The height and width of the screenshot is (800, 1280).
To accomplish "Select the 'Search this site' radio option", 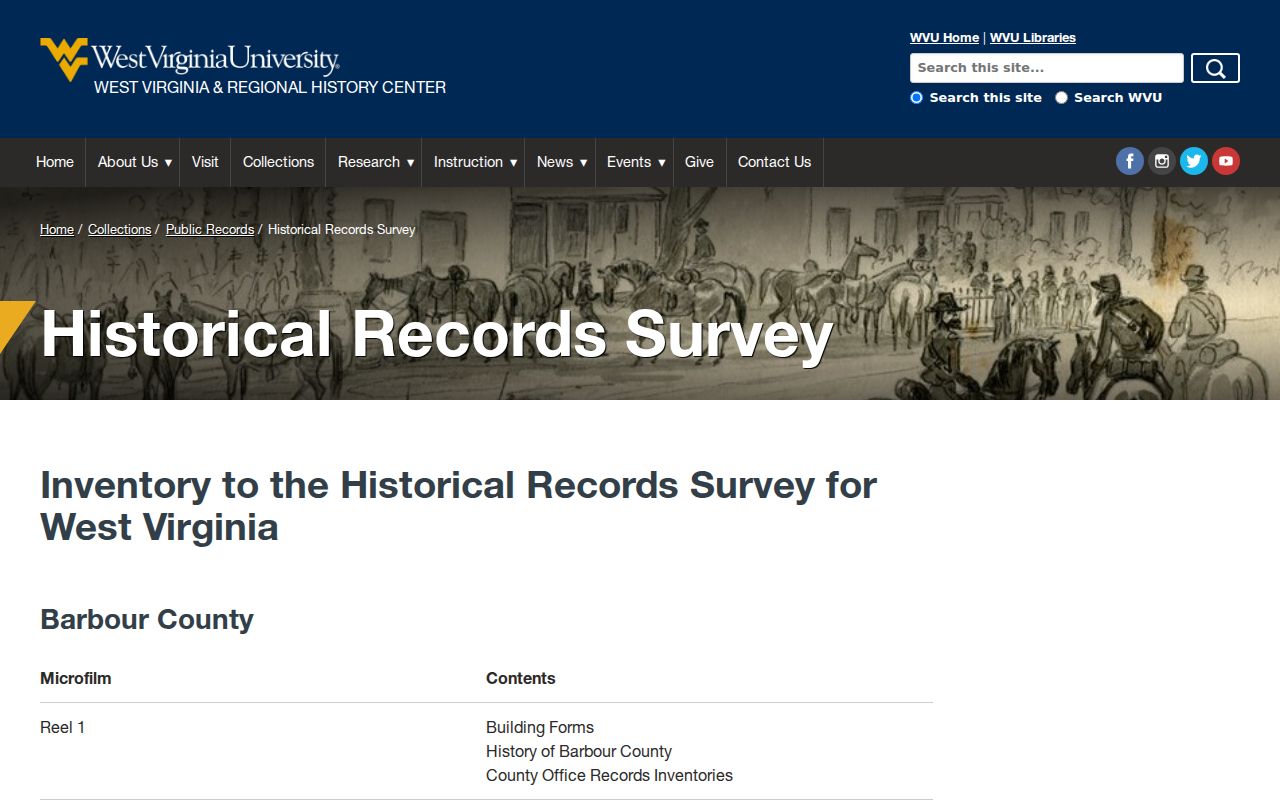I will 916,98.
